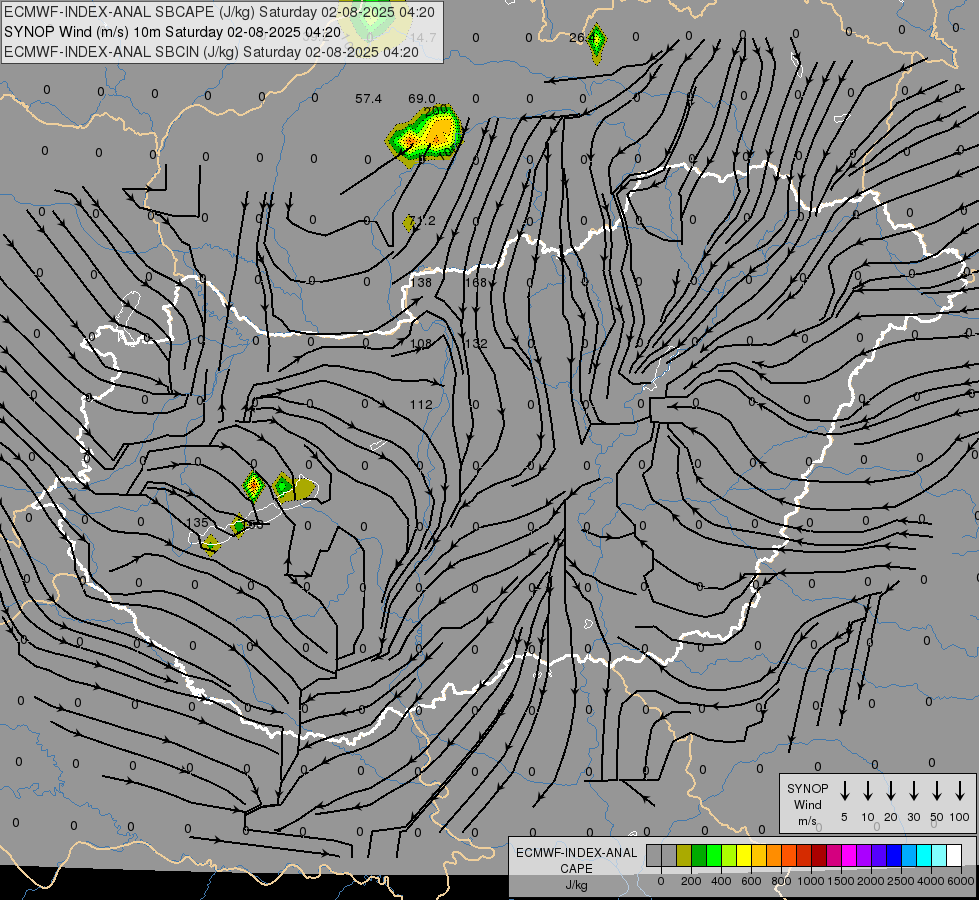This screenshot has height=900, width=979.
Task: Click the large yellow-orange CAPE blob
Action: [426, 136]
